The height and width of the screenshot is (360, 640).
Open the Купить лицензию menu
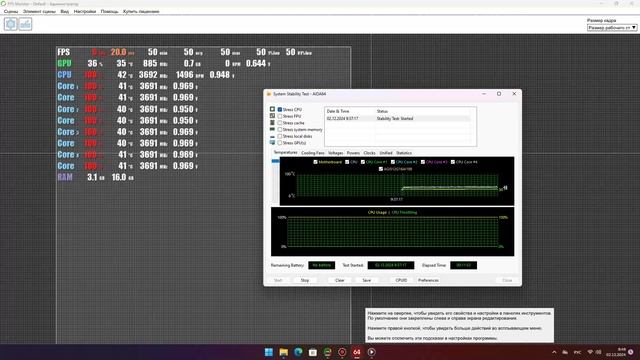(x=141, y=11)
